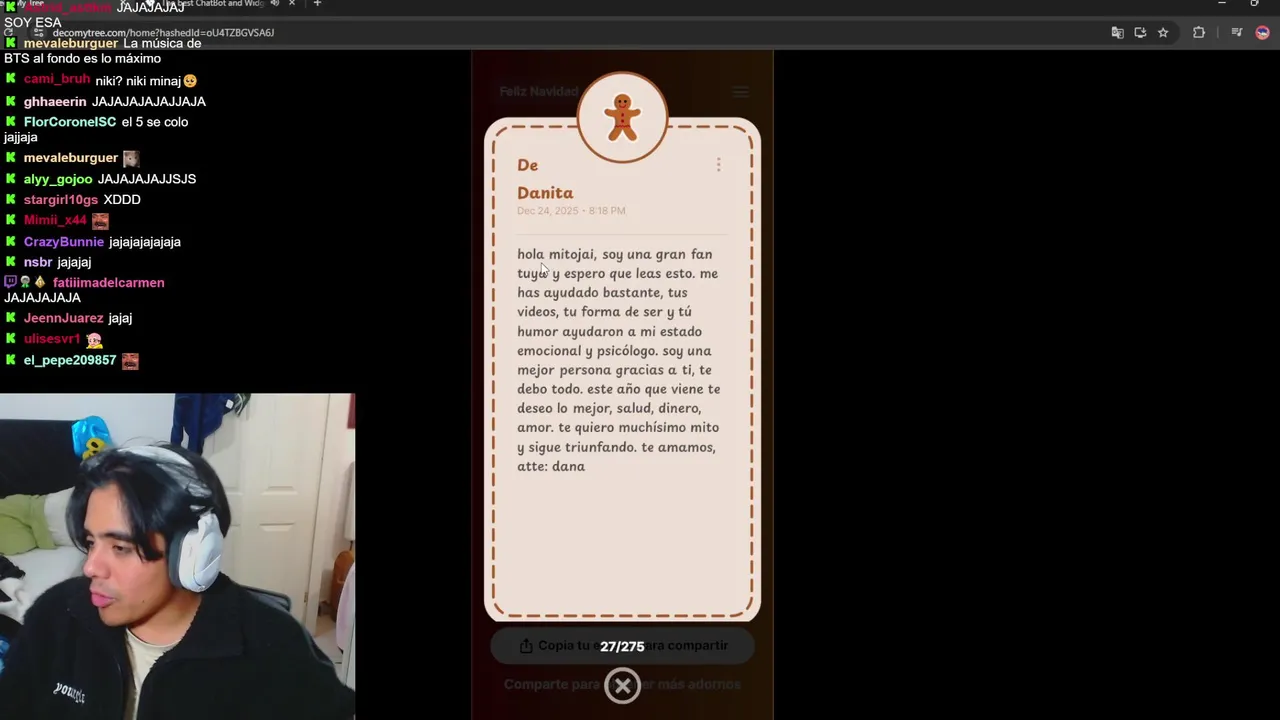Click the 27/275 letter counter
The image size is (1280, 720).
pos(622,647)
